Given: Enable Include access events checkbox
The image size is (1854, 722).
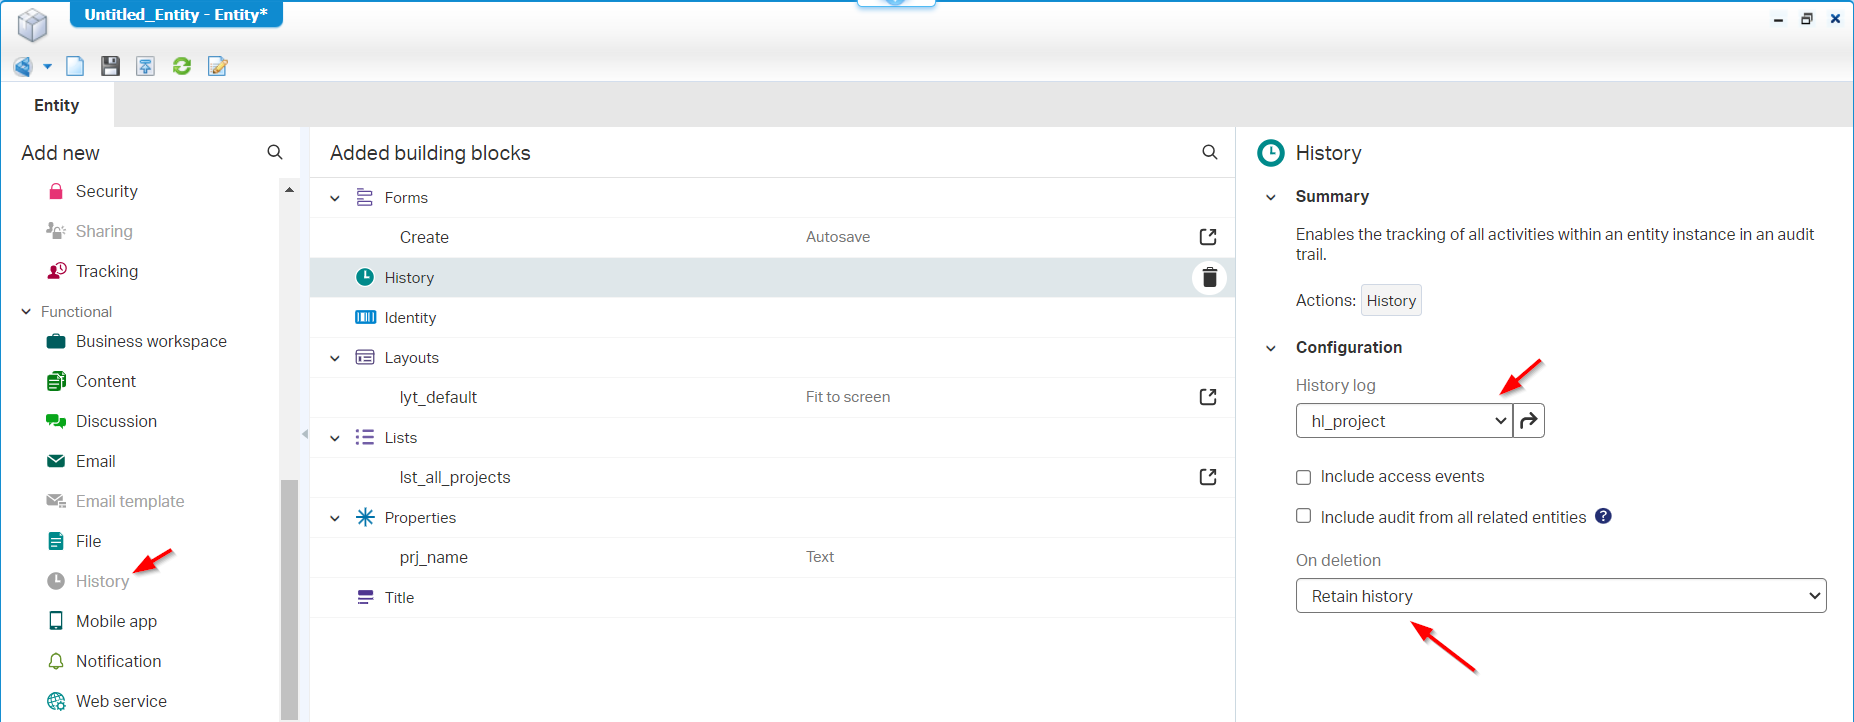Looking at the screenshot, I should tap(1304, 477).
